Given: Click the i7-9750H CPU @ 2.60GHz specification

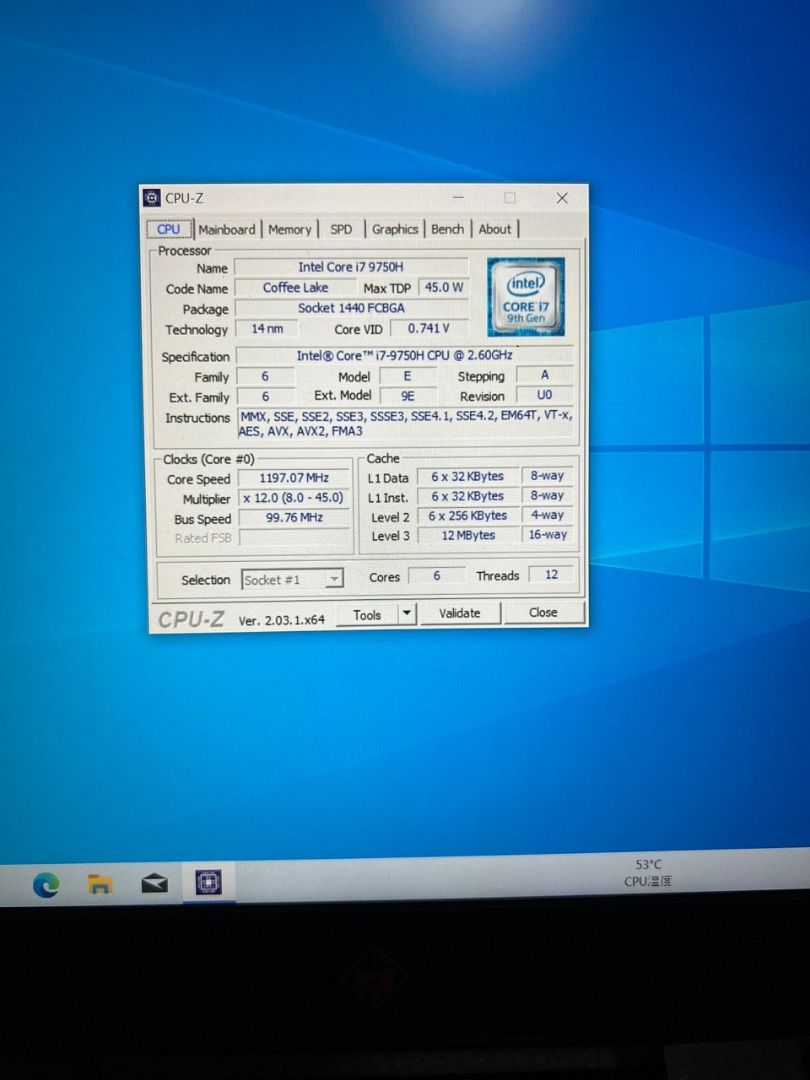Looking at the screenshot, I should pos(405,355).
